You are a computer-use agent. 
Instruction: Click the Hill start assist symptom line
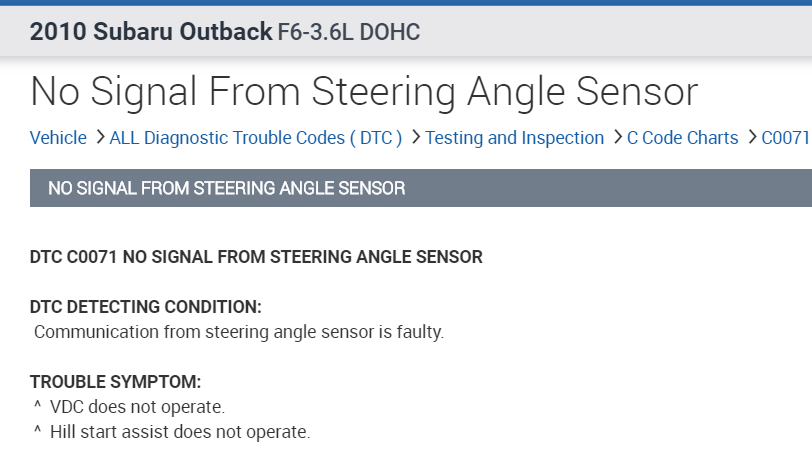180,432
